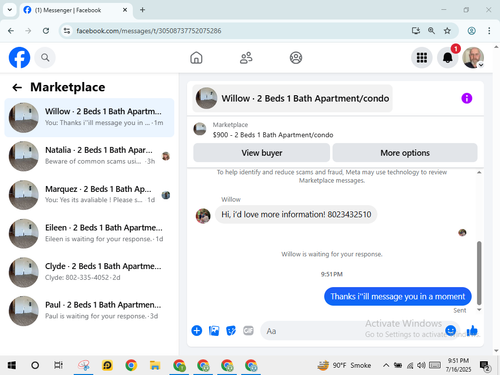Open conversation information purple icon

click(x=467, y=98)
